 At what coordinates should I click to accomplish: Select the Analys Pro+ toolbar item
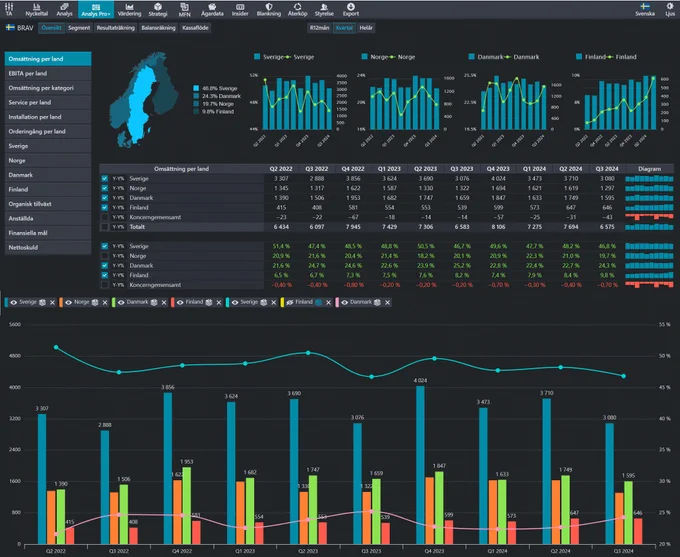[x=96, y=9]
